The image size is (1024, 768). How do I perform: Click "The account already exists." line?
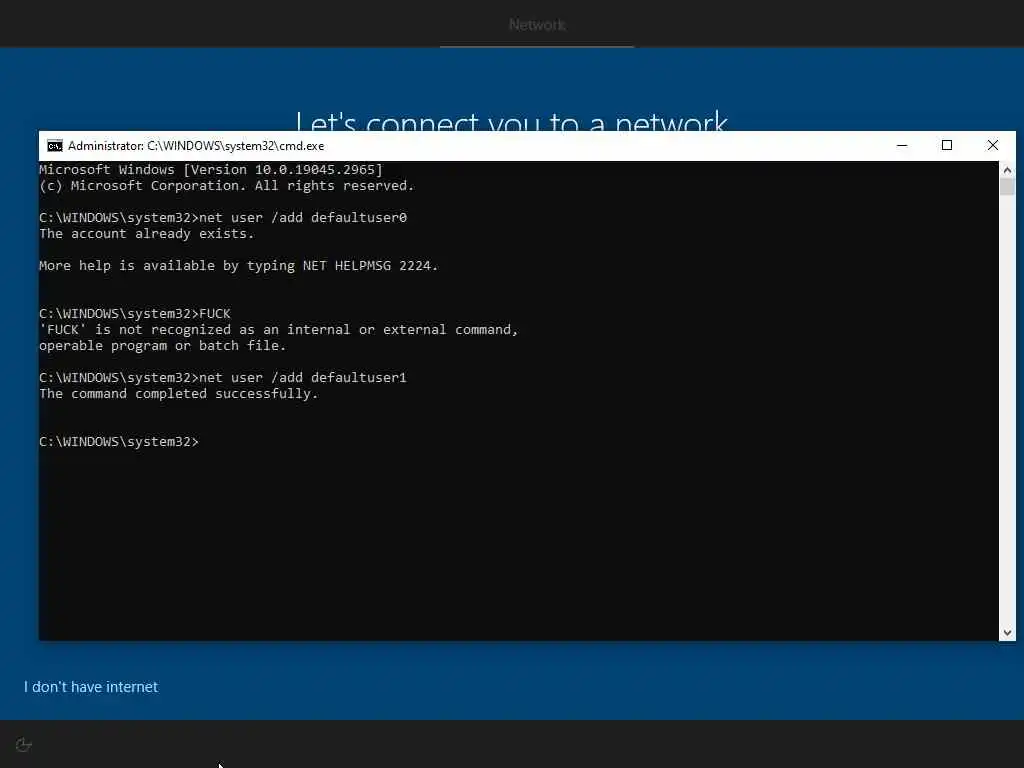pos(146,234)
